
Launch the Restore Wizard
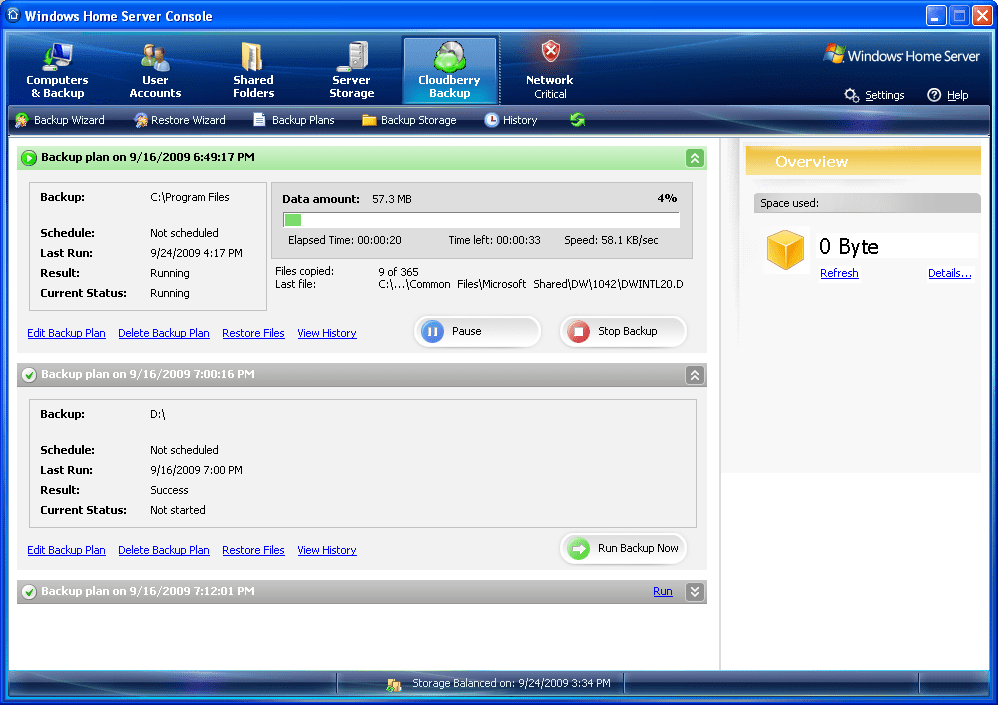(x=180, y=120)
